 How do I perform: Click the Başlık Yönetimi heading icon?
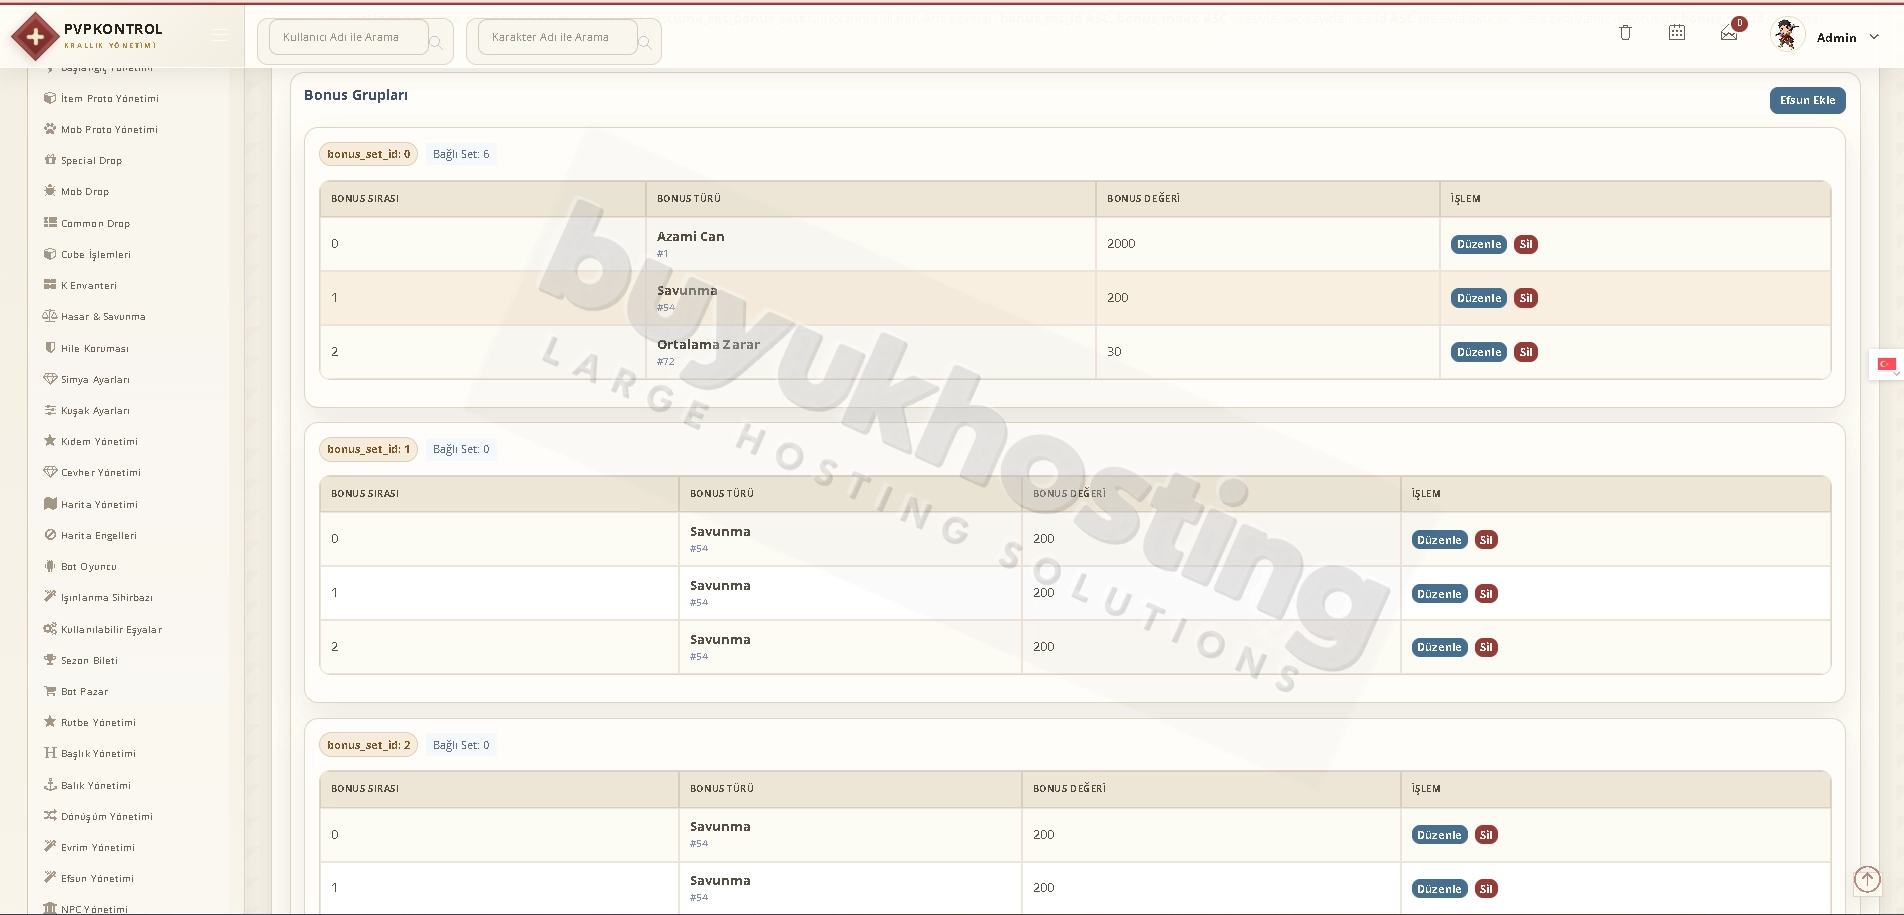(50, 753)
